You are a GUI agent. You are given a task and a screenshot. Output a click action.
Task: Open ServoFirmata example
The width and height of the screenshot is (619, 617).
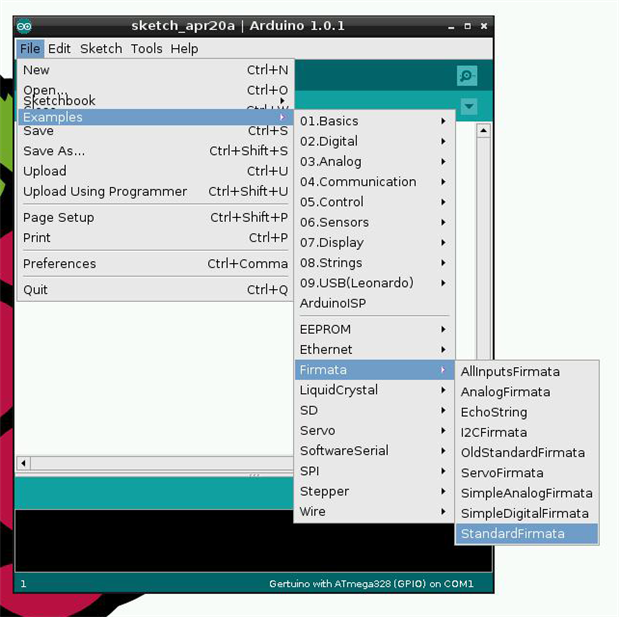tap(527, 473)
